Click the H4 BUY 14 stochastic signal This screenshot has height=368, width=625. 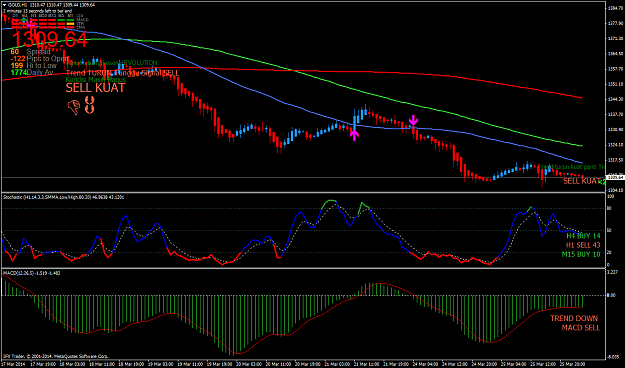pyautogui.click(x=583, y=236)
